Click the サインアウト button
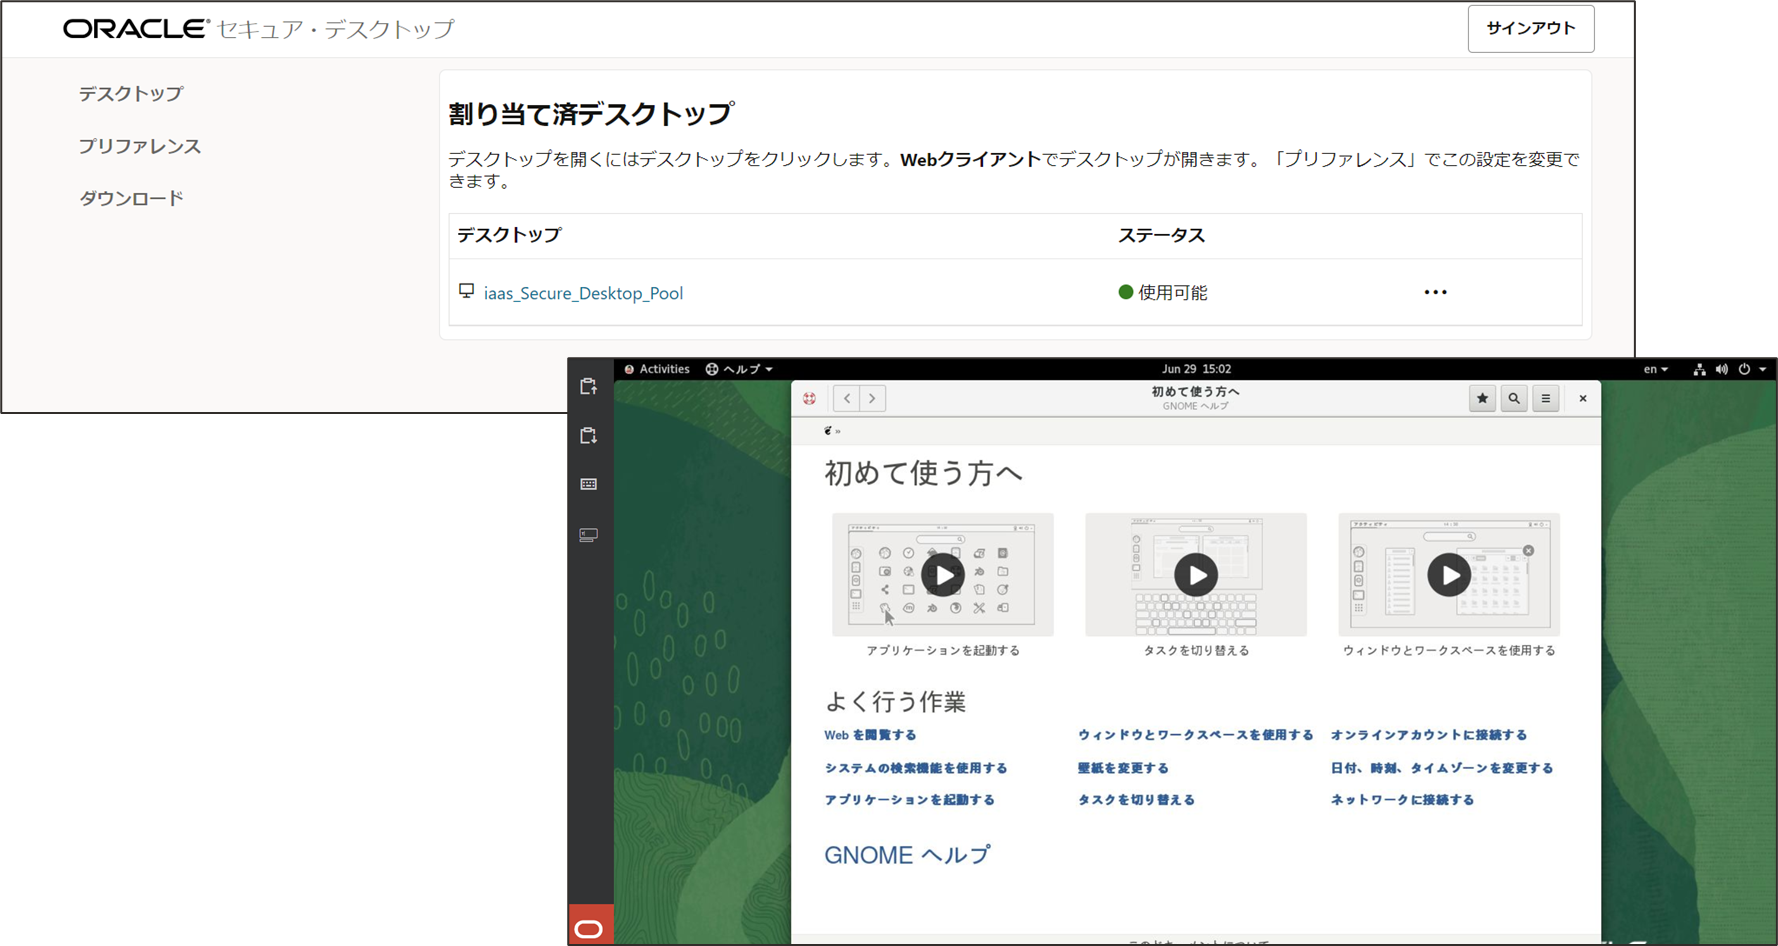 1531,29
